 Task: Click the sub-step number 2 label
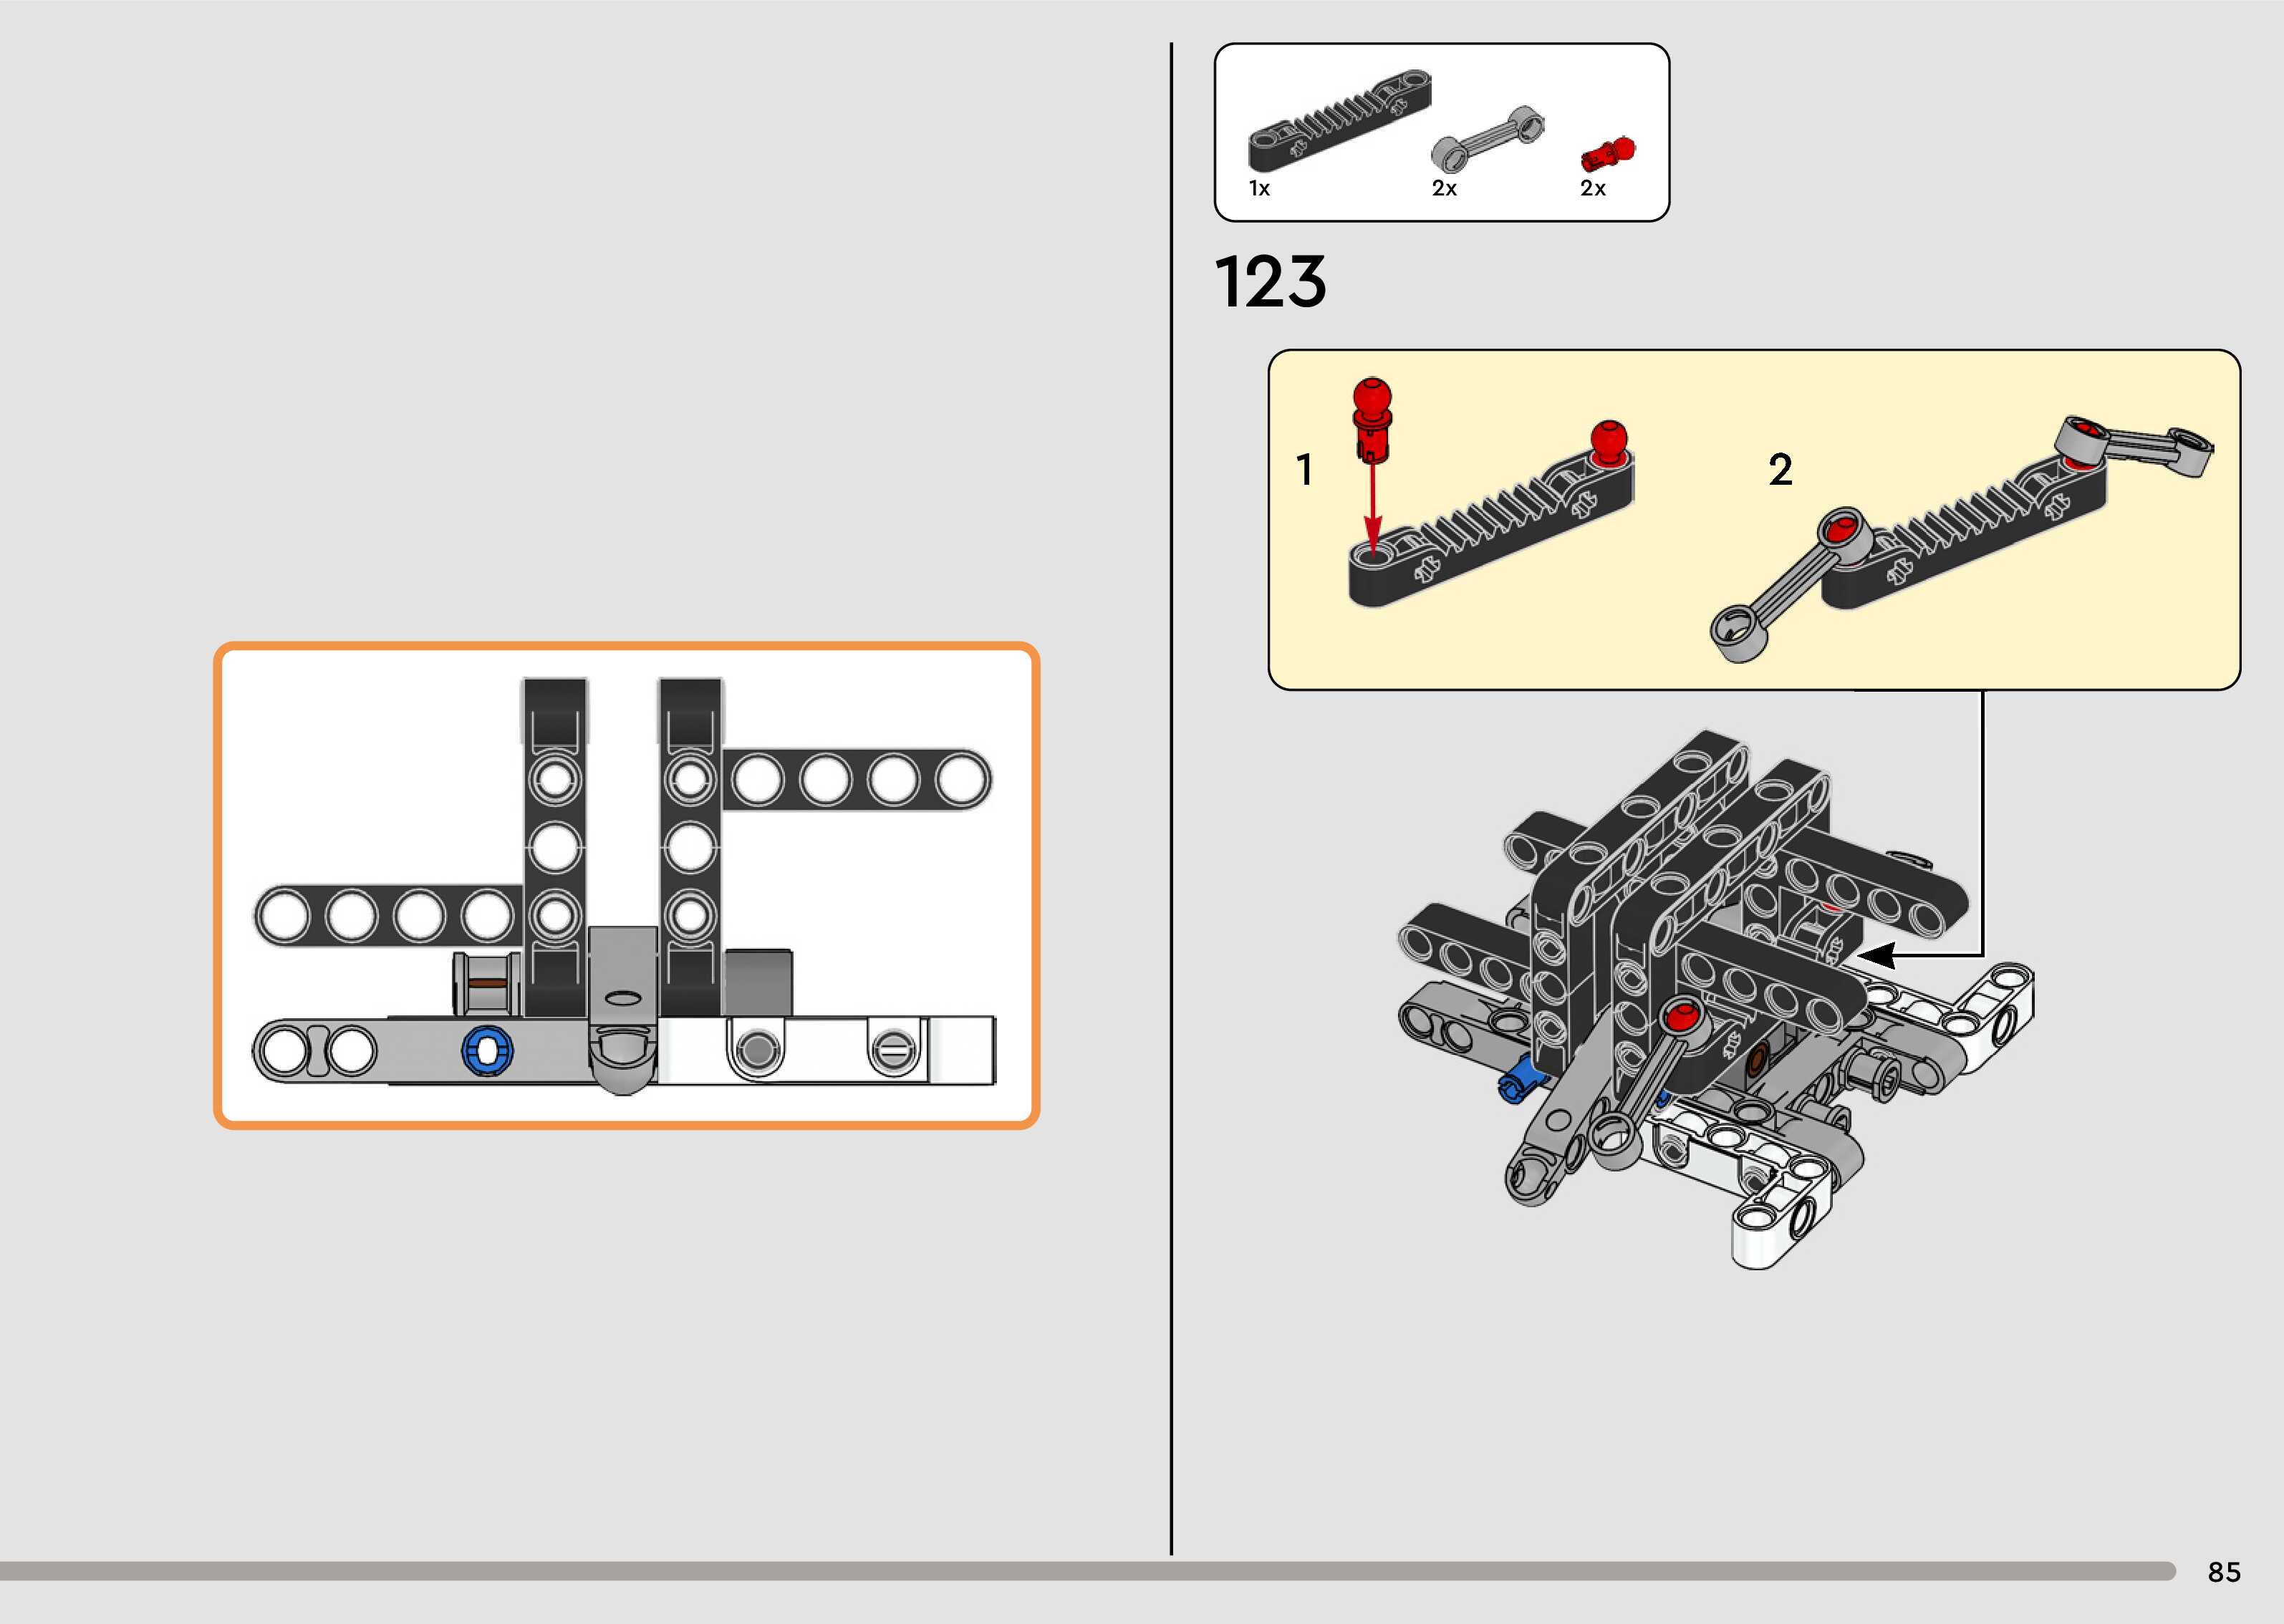click(1780, 469)
